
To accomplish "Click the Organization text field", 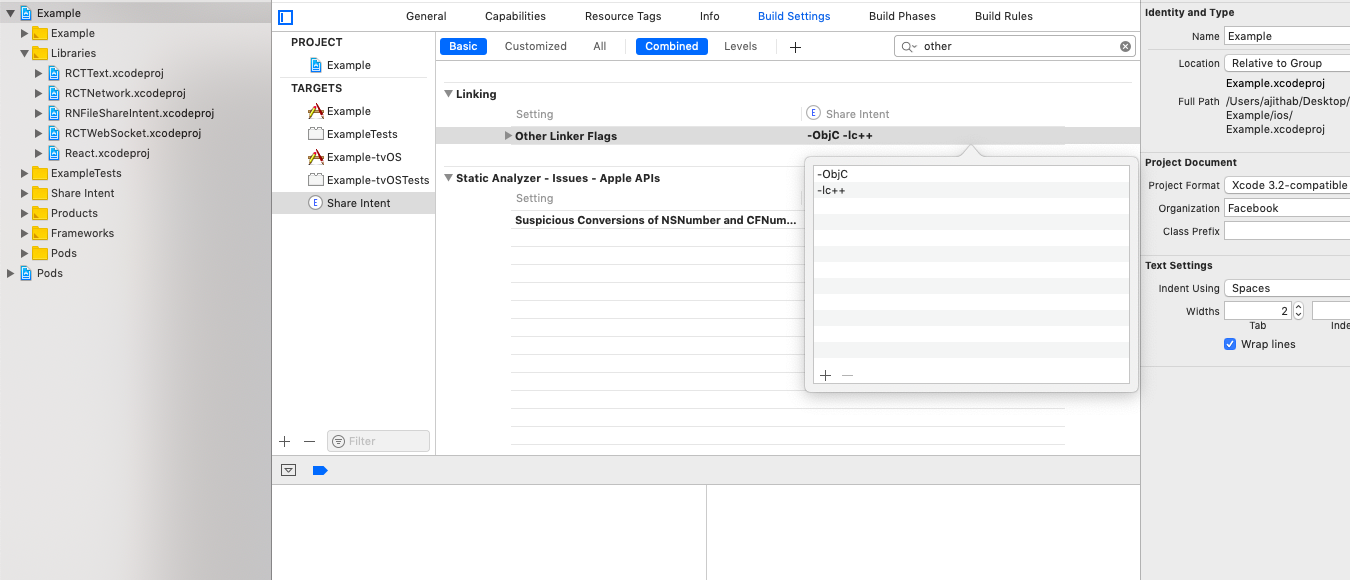I will pos(1287,208).
